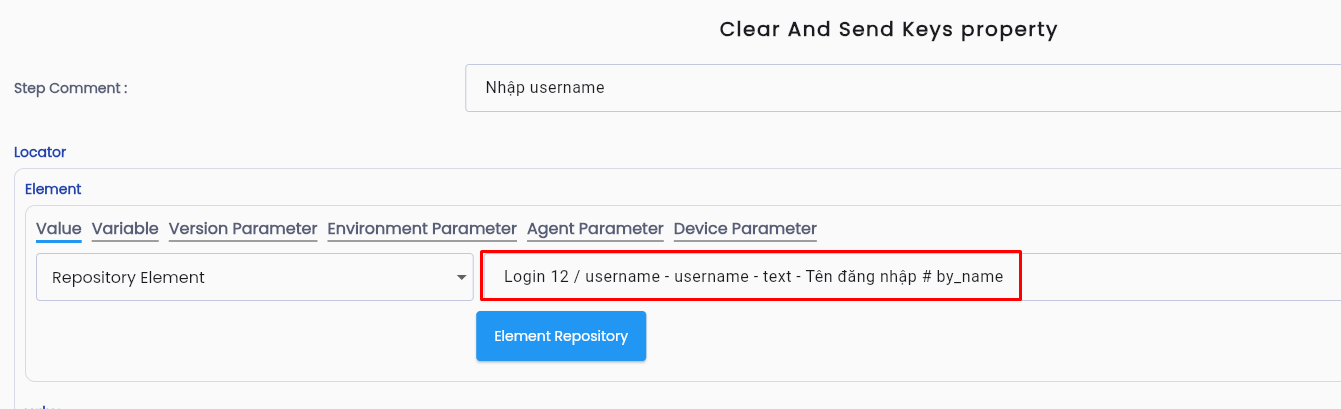
Task: Click the 'Repository Element' text in the combo box
Action: 128,277
